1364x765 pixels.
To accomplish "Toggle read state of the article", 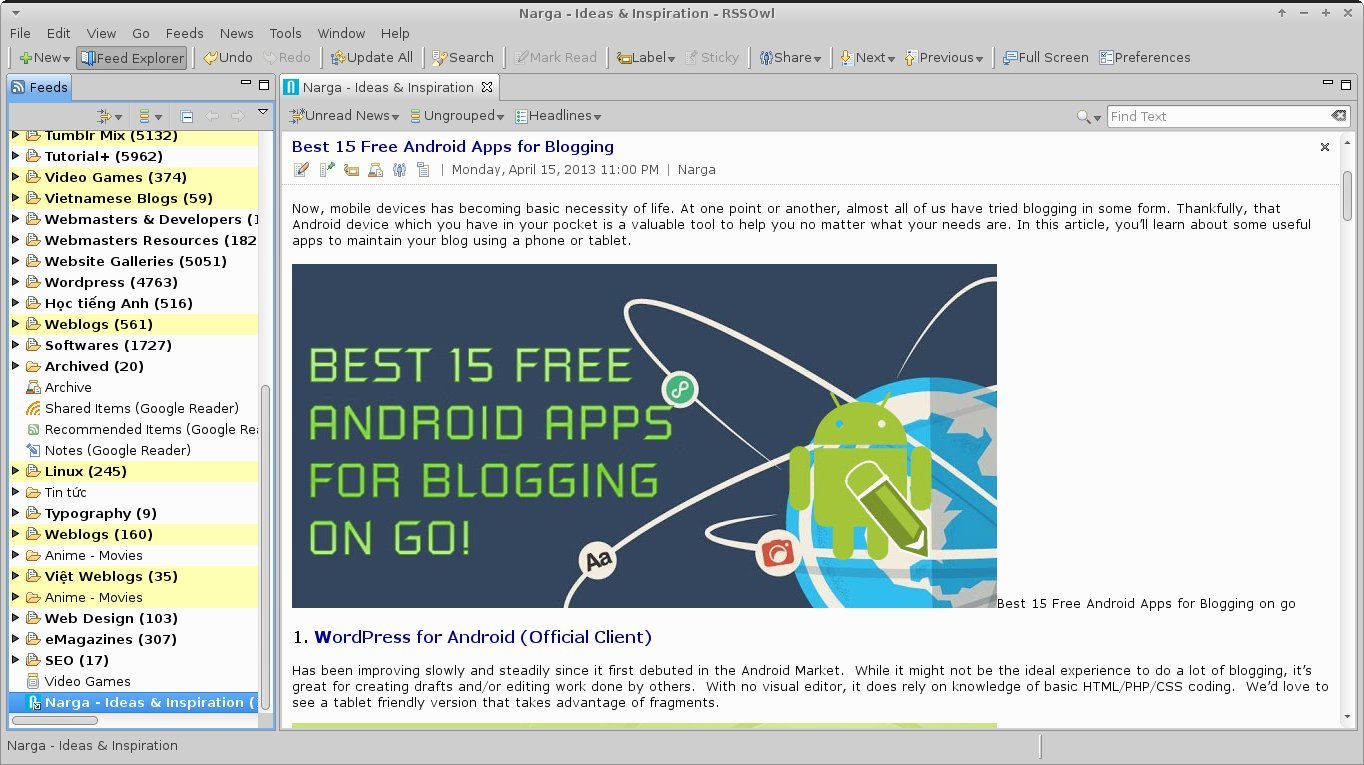I will [301, 170].
